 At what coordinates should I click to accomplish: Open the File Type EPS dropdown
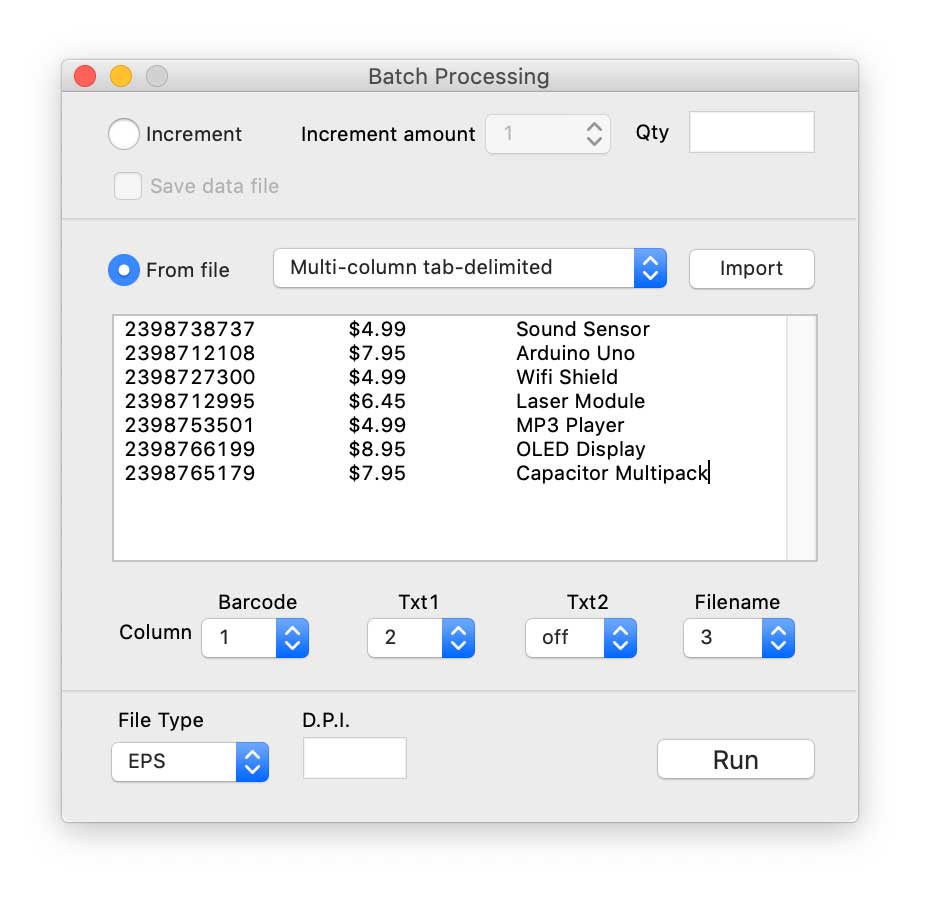click(x=190, y=762)
